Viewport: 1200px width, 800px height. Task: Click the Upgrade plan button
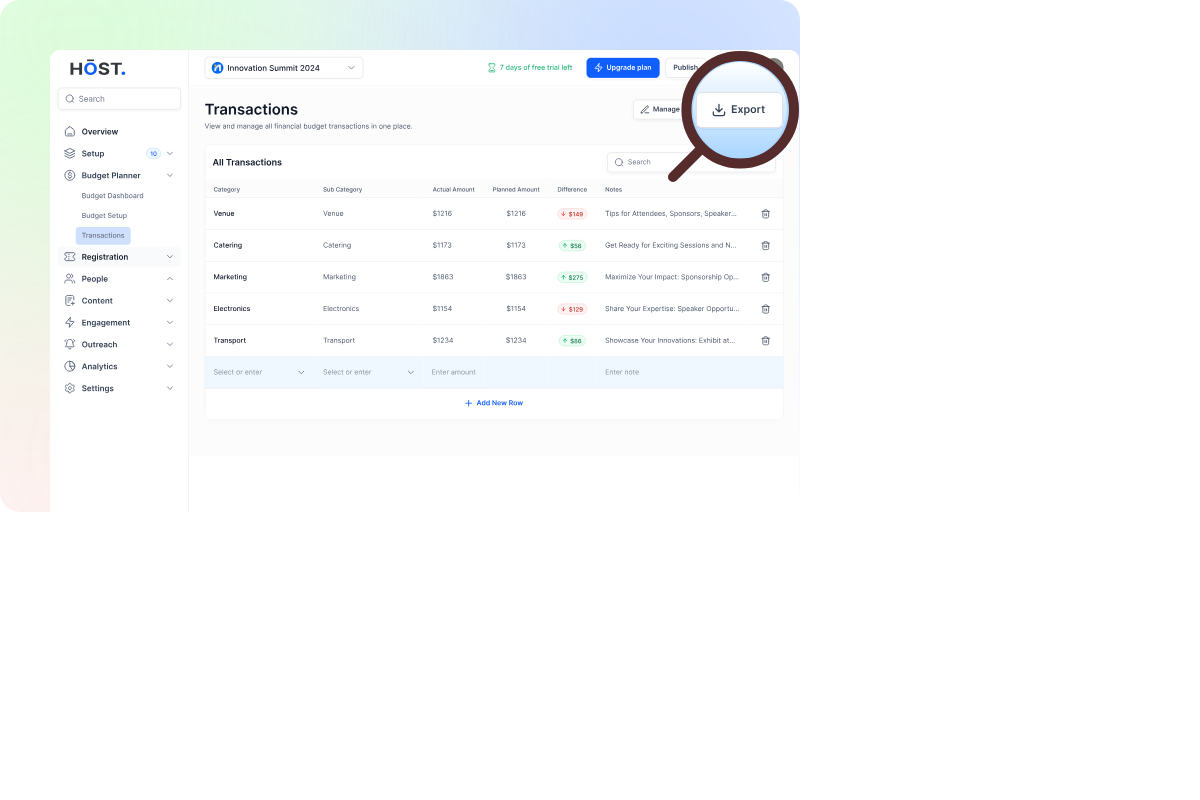click(x=623, y=68)
